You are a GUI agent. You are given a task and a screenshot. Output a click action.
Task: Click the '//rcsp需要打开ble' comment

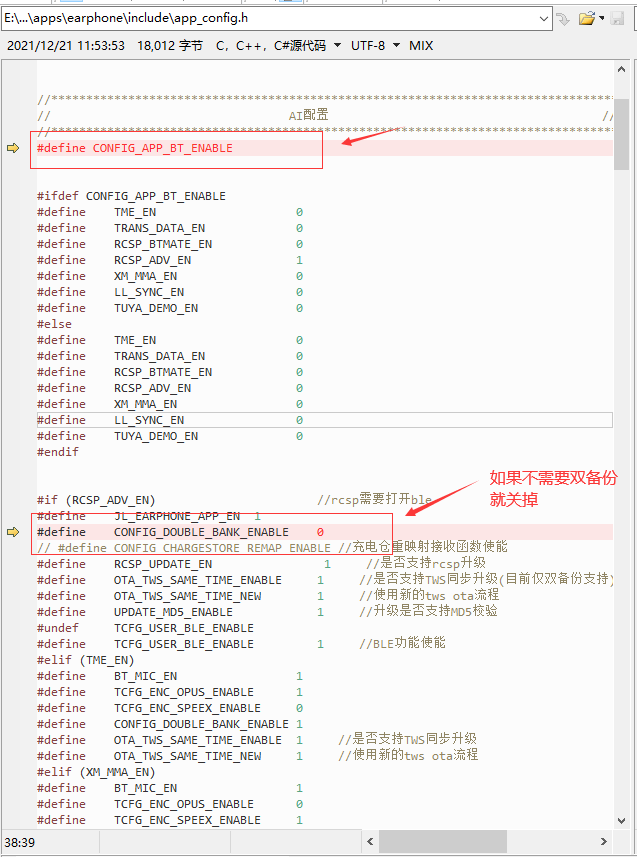point(375,499)
